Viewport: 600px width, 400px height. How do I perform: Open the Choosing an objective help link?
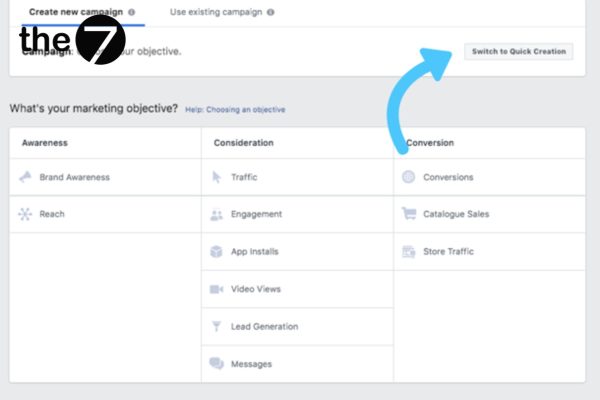coord(234,109)
